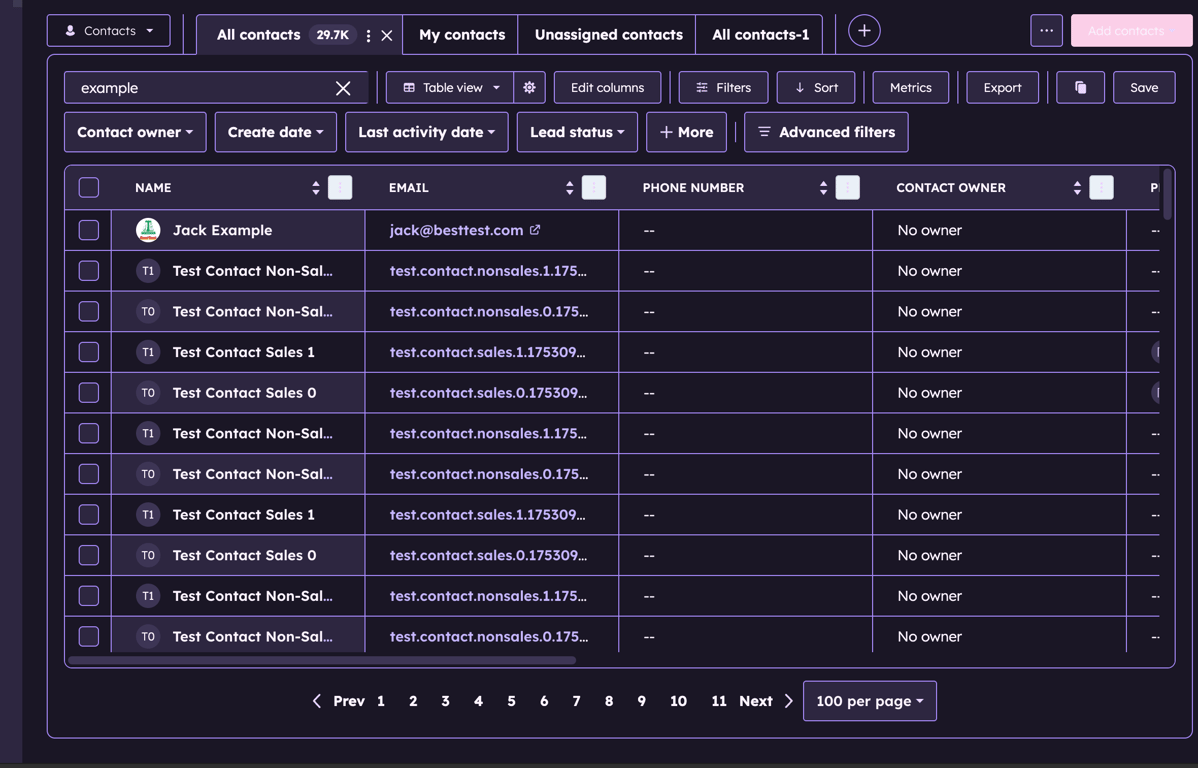Click the Edit columns button
1198x768 pixels.
tap(607, 87)
